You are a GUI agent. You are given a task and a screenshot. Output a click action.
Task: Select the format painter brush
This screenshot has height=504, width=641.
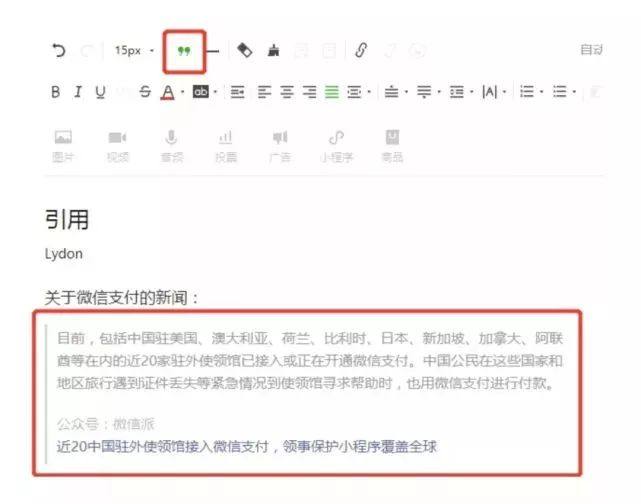273,50
